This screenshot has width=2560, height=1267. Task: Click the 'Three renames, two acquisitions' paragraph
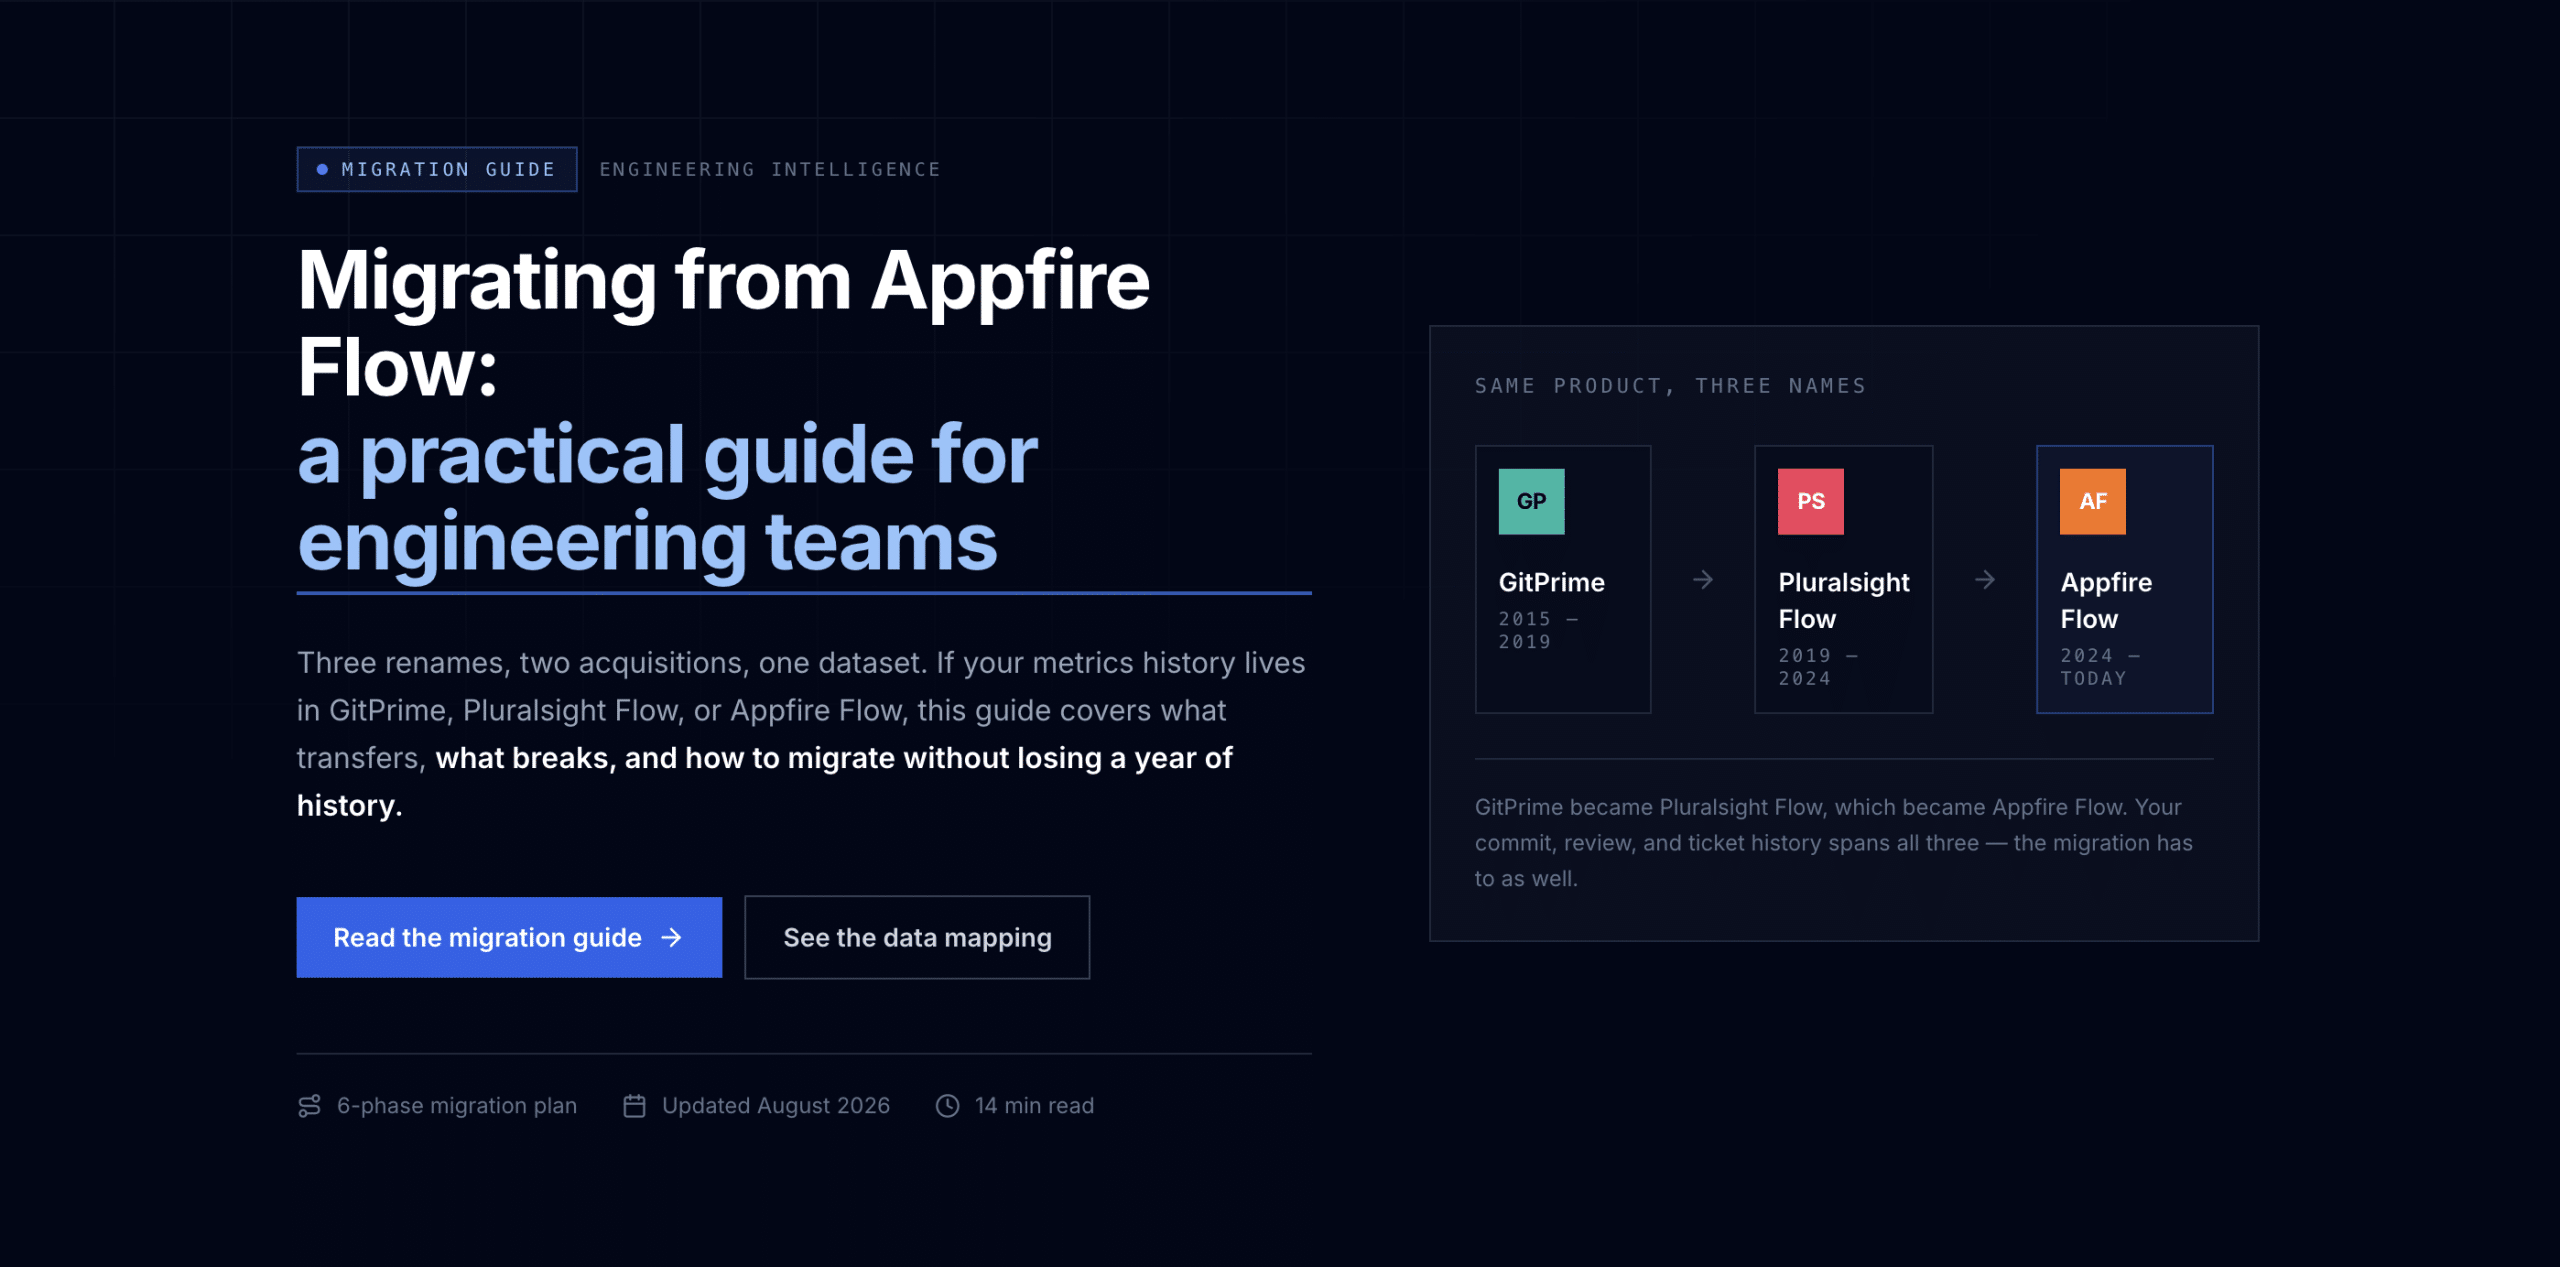point(801,734)
